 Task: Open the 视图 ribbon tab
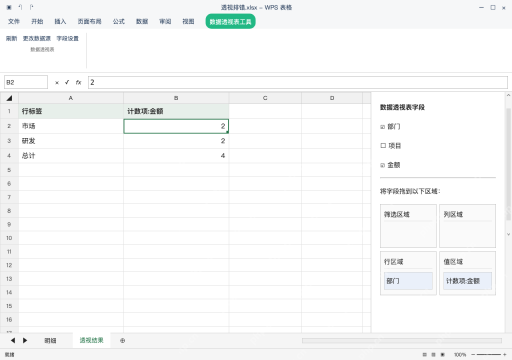(188, 21)
